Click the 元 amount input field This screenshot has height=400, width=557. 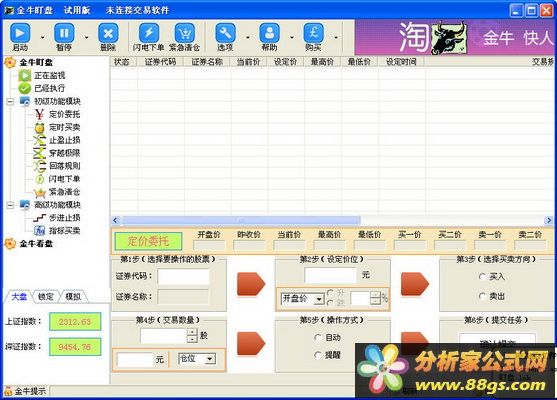tap(135, 360)
